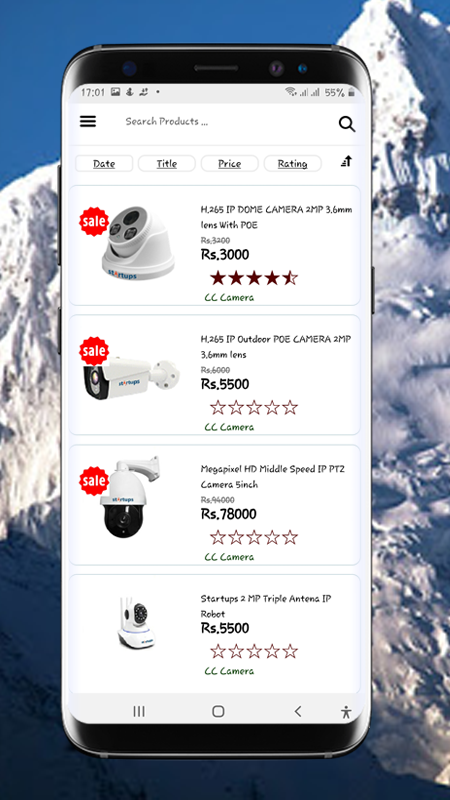Open the Triple Antena robot camera image
The height and width of the screenshot is (800, 450).
pyautogui.click(x=136, y=622)
